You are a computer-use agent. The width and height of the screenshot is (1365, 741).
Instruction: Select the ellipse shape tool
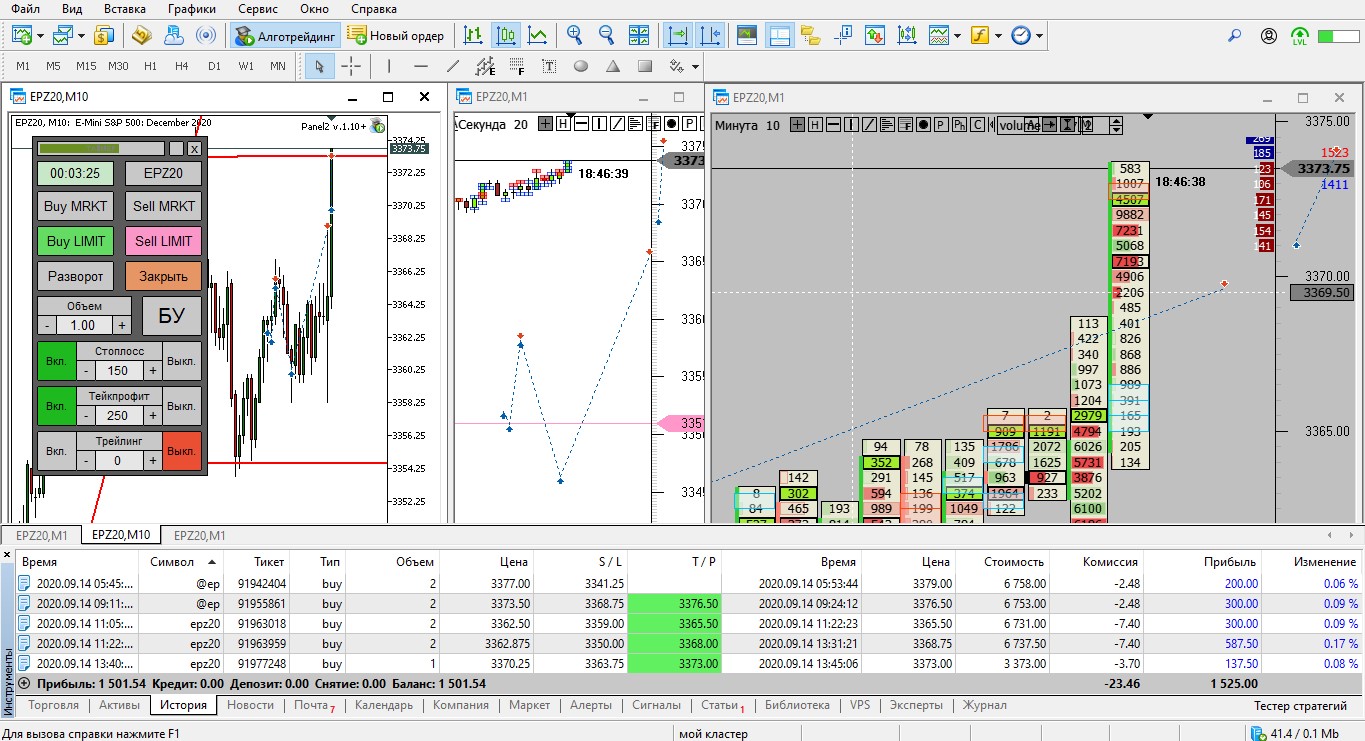click(581, 67)
